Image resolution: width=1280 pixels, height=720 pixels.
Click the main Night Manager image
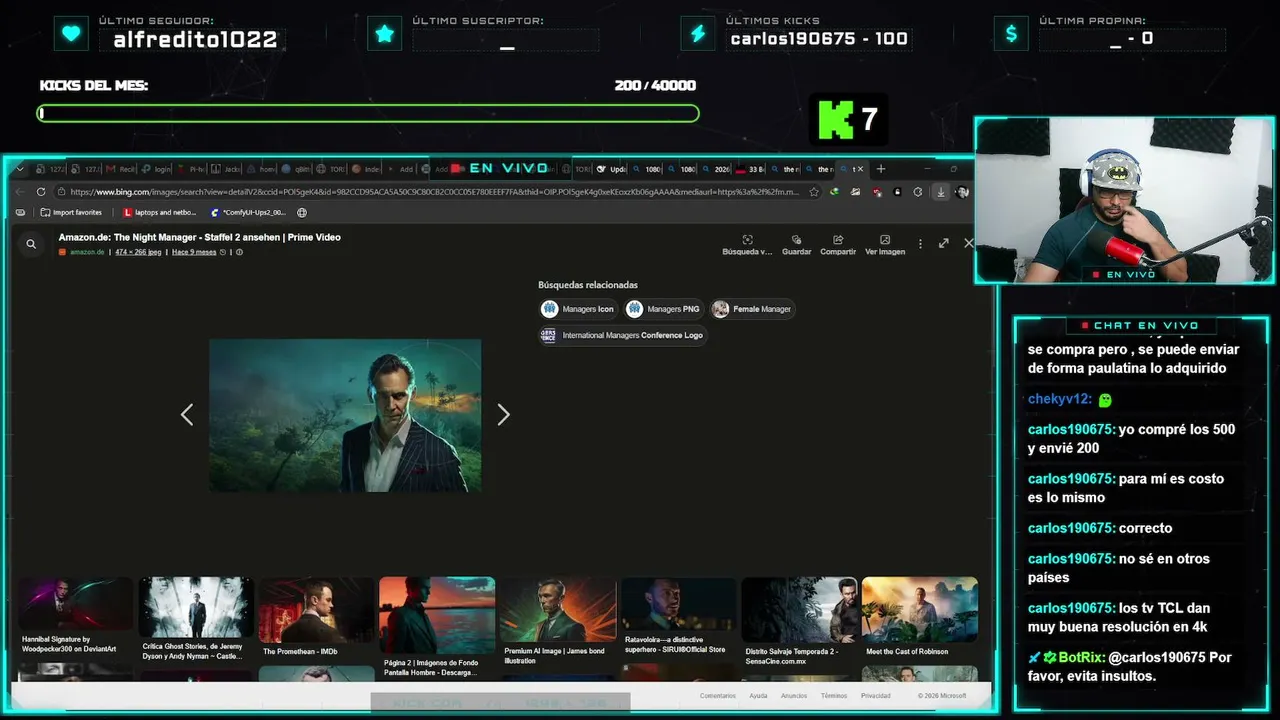(345, 415)
